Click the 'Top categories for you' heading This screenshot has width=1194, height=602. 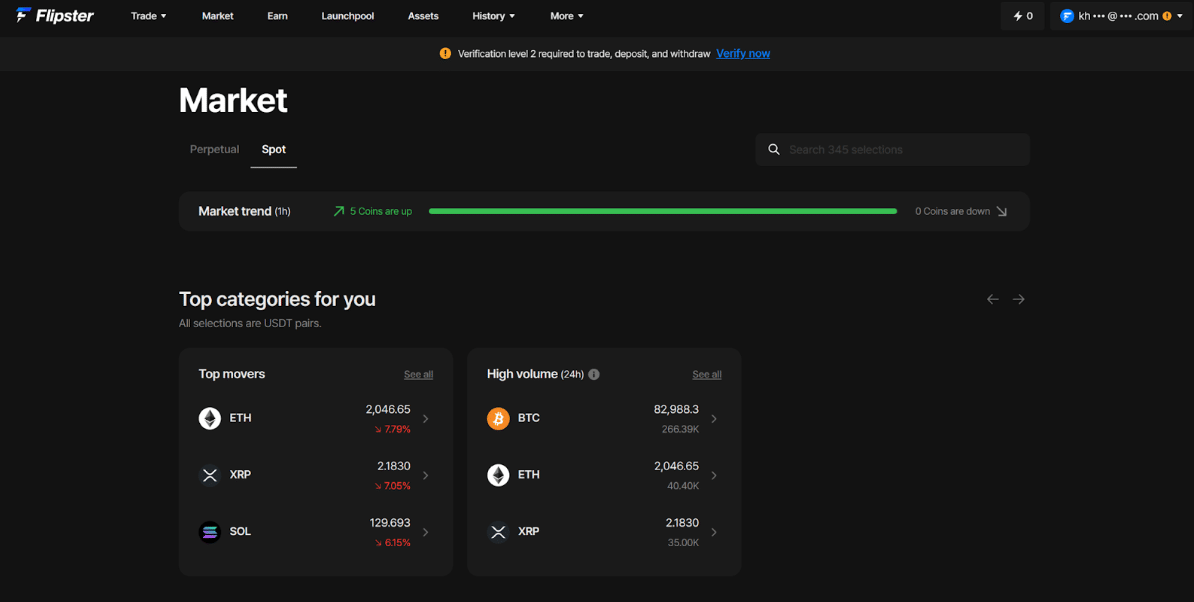(x=277, y=299)
